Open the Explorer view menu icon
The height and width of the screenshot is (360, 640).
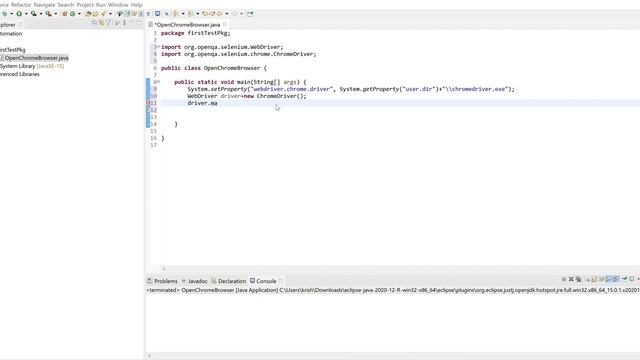tap(124, 23)
